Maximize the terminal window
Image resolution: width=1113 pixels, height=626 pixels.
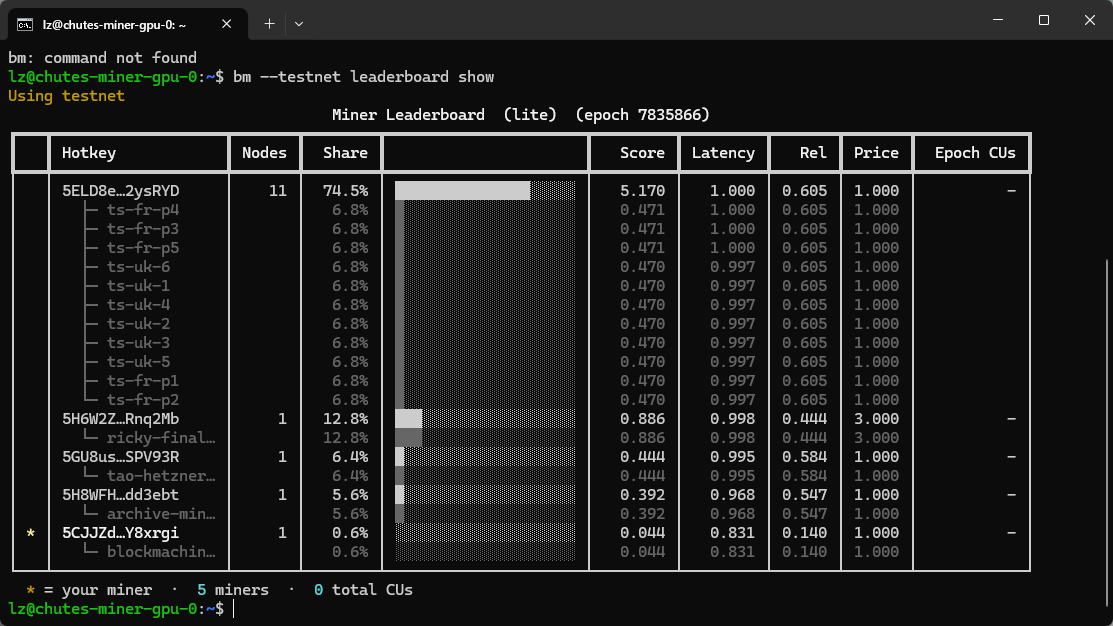pos(1043,20)
